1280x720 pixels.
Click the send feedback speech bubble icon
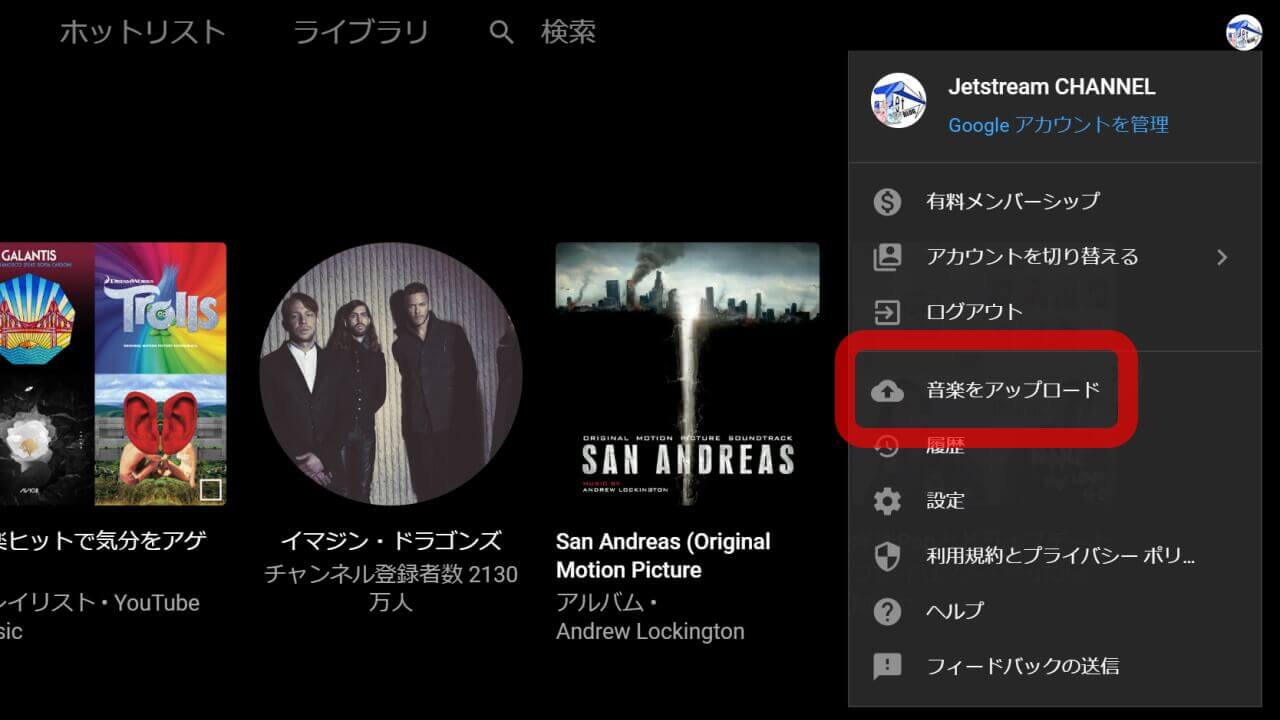[887, 666]
